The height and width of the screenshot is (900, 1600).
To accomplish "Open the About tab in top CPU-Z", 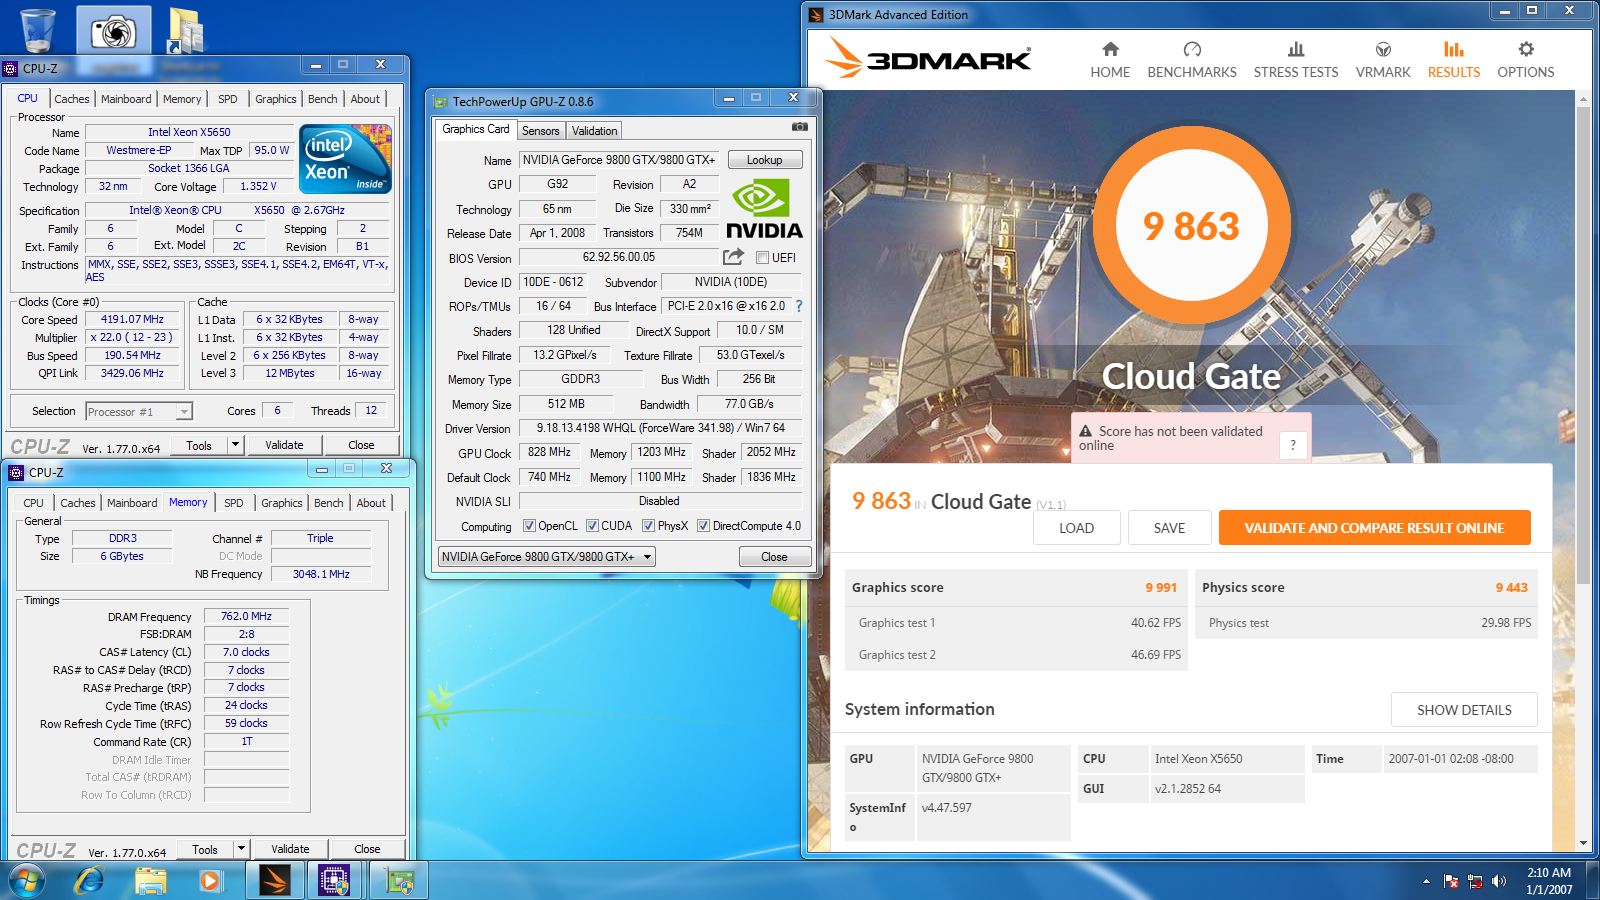I will tap(365, 99).
